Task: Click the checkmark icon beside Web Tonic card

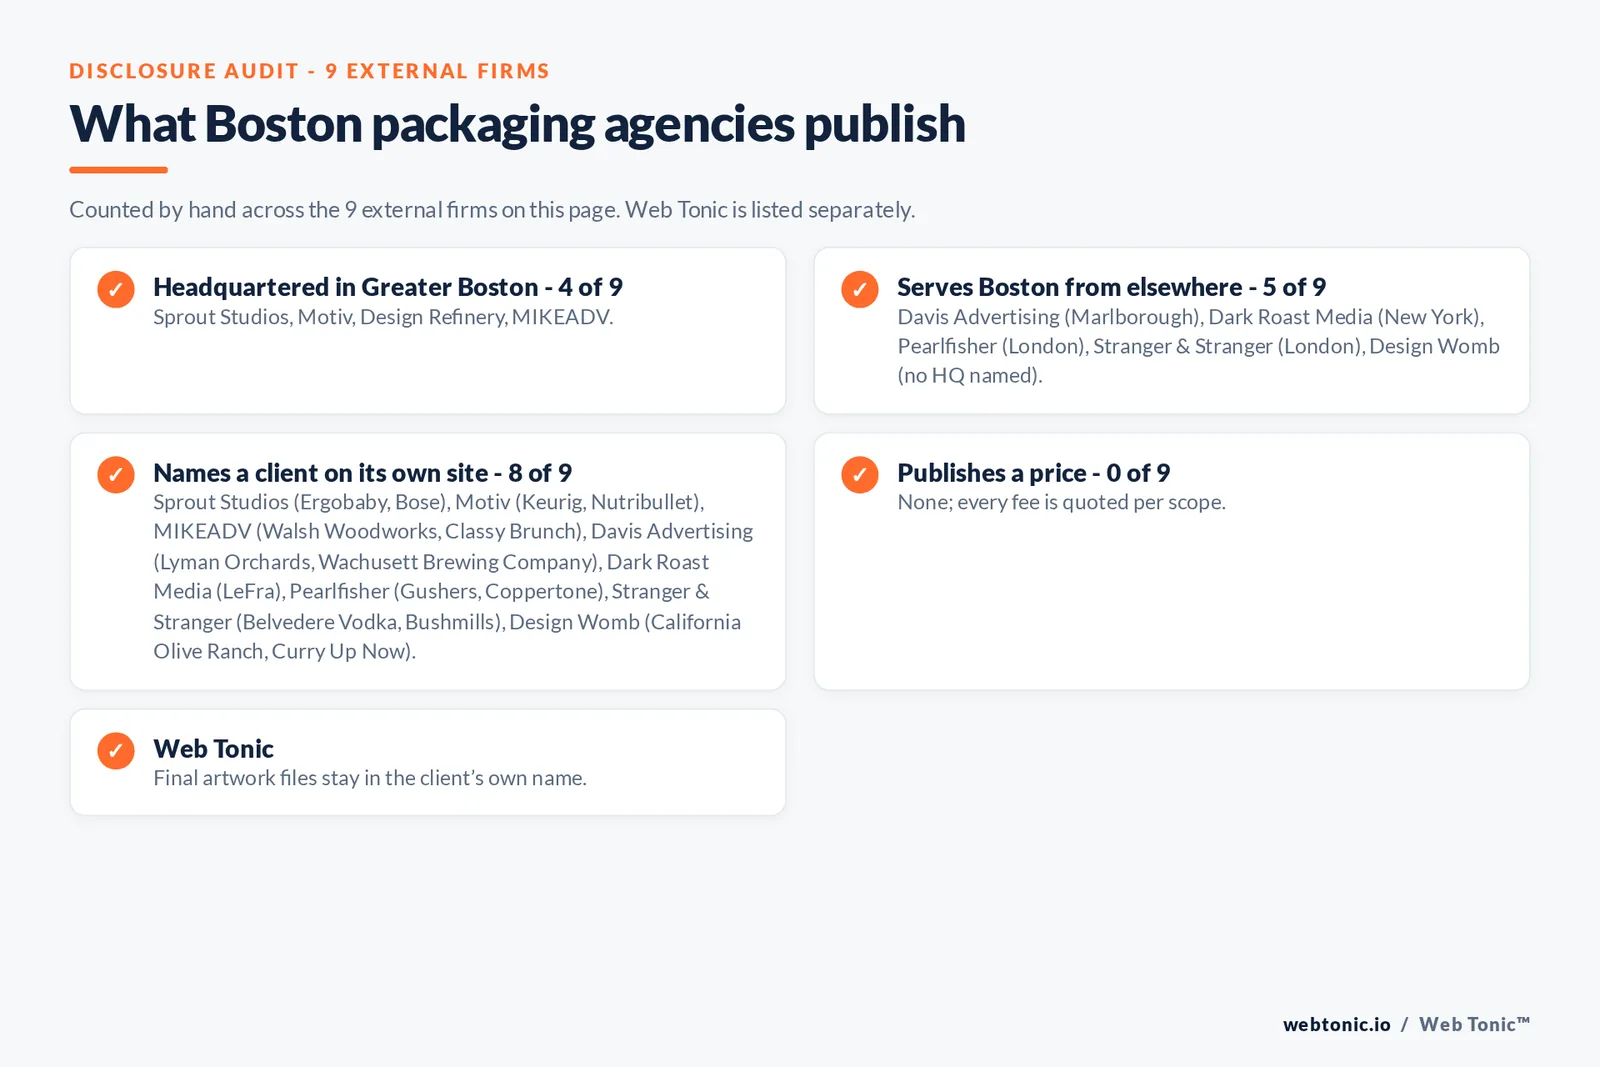Action: coord(116,750)
